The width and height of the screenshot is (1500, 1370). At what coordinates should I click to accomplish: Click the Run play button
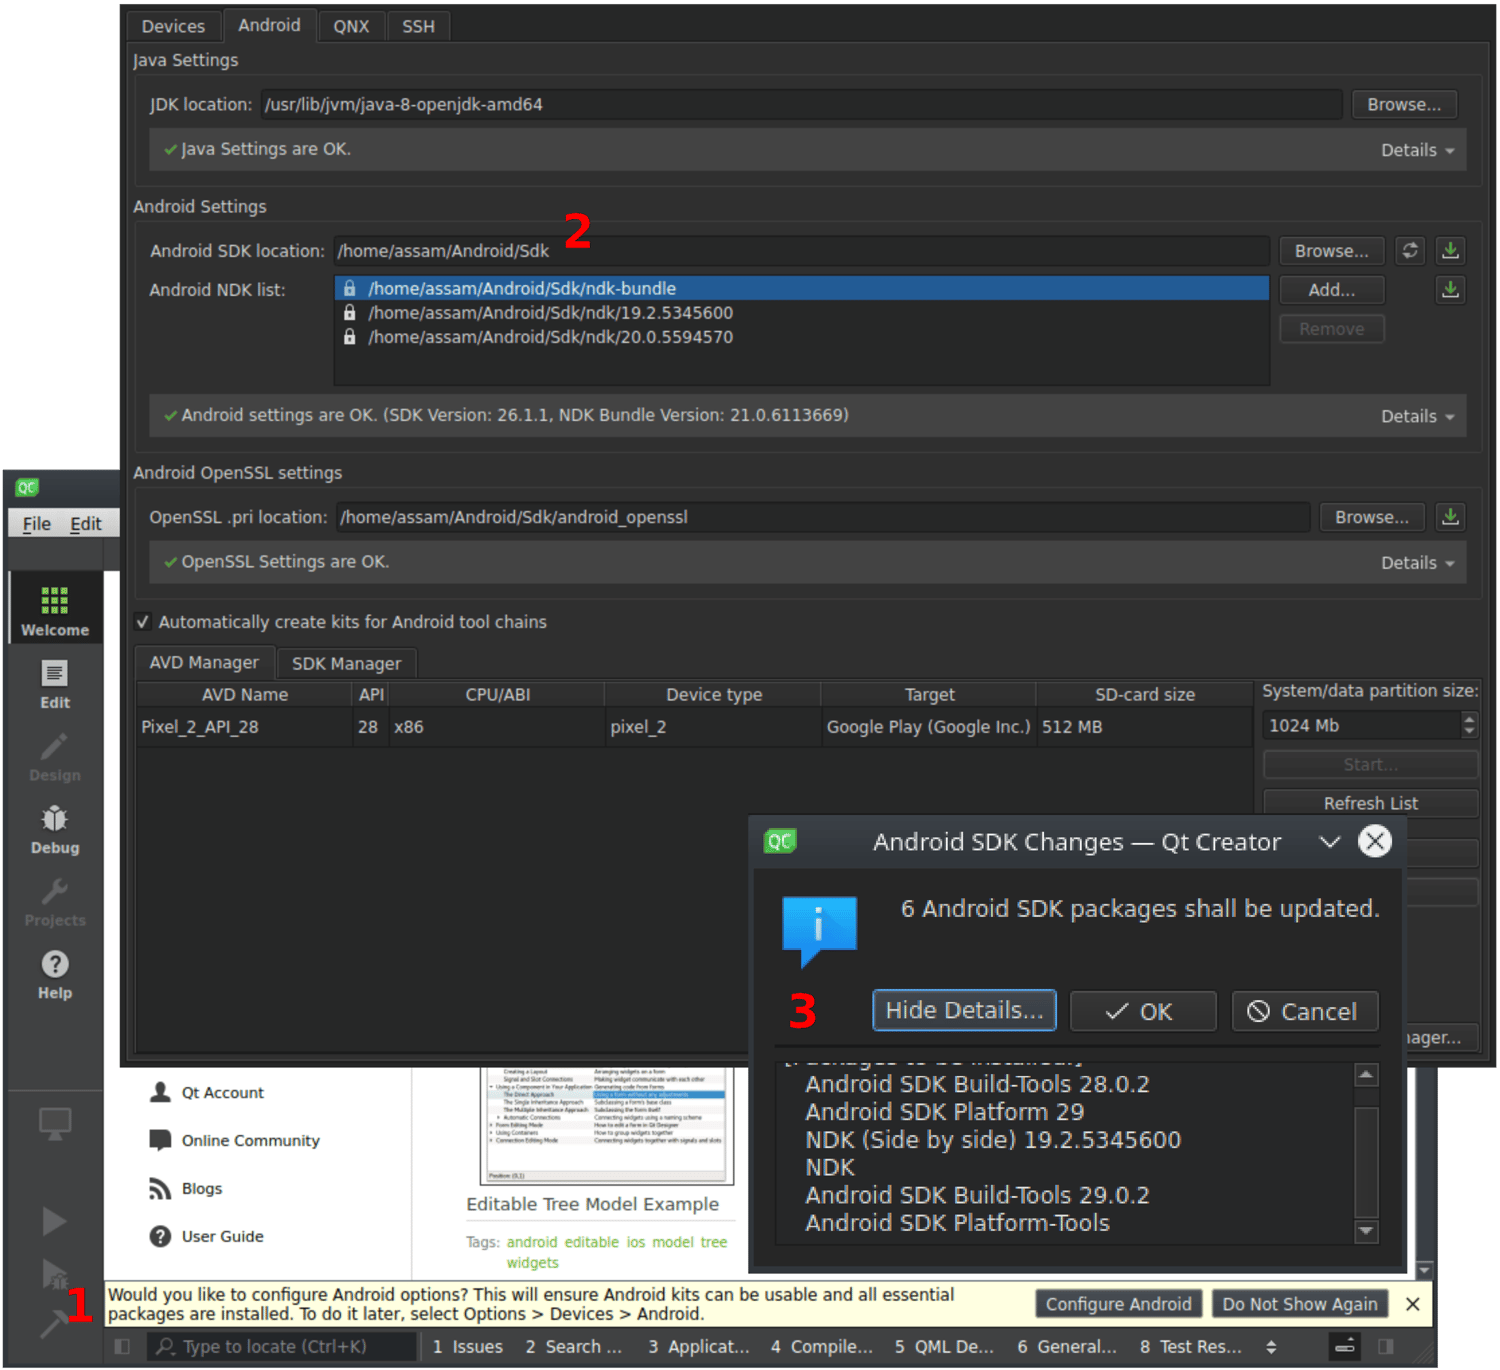click(54, 1221)
